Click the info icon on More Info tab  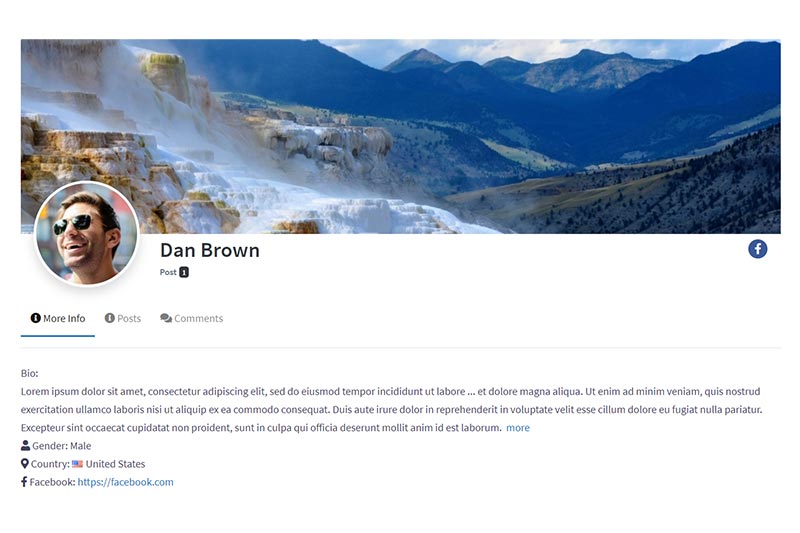tap(35, 318)
